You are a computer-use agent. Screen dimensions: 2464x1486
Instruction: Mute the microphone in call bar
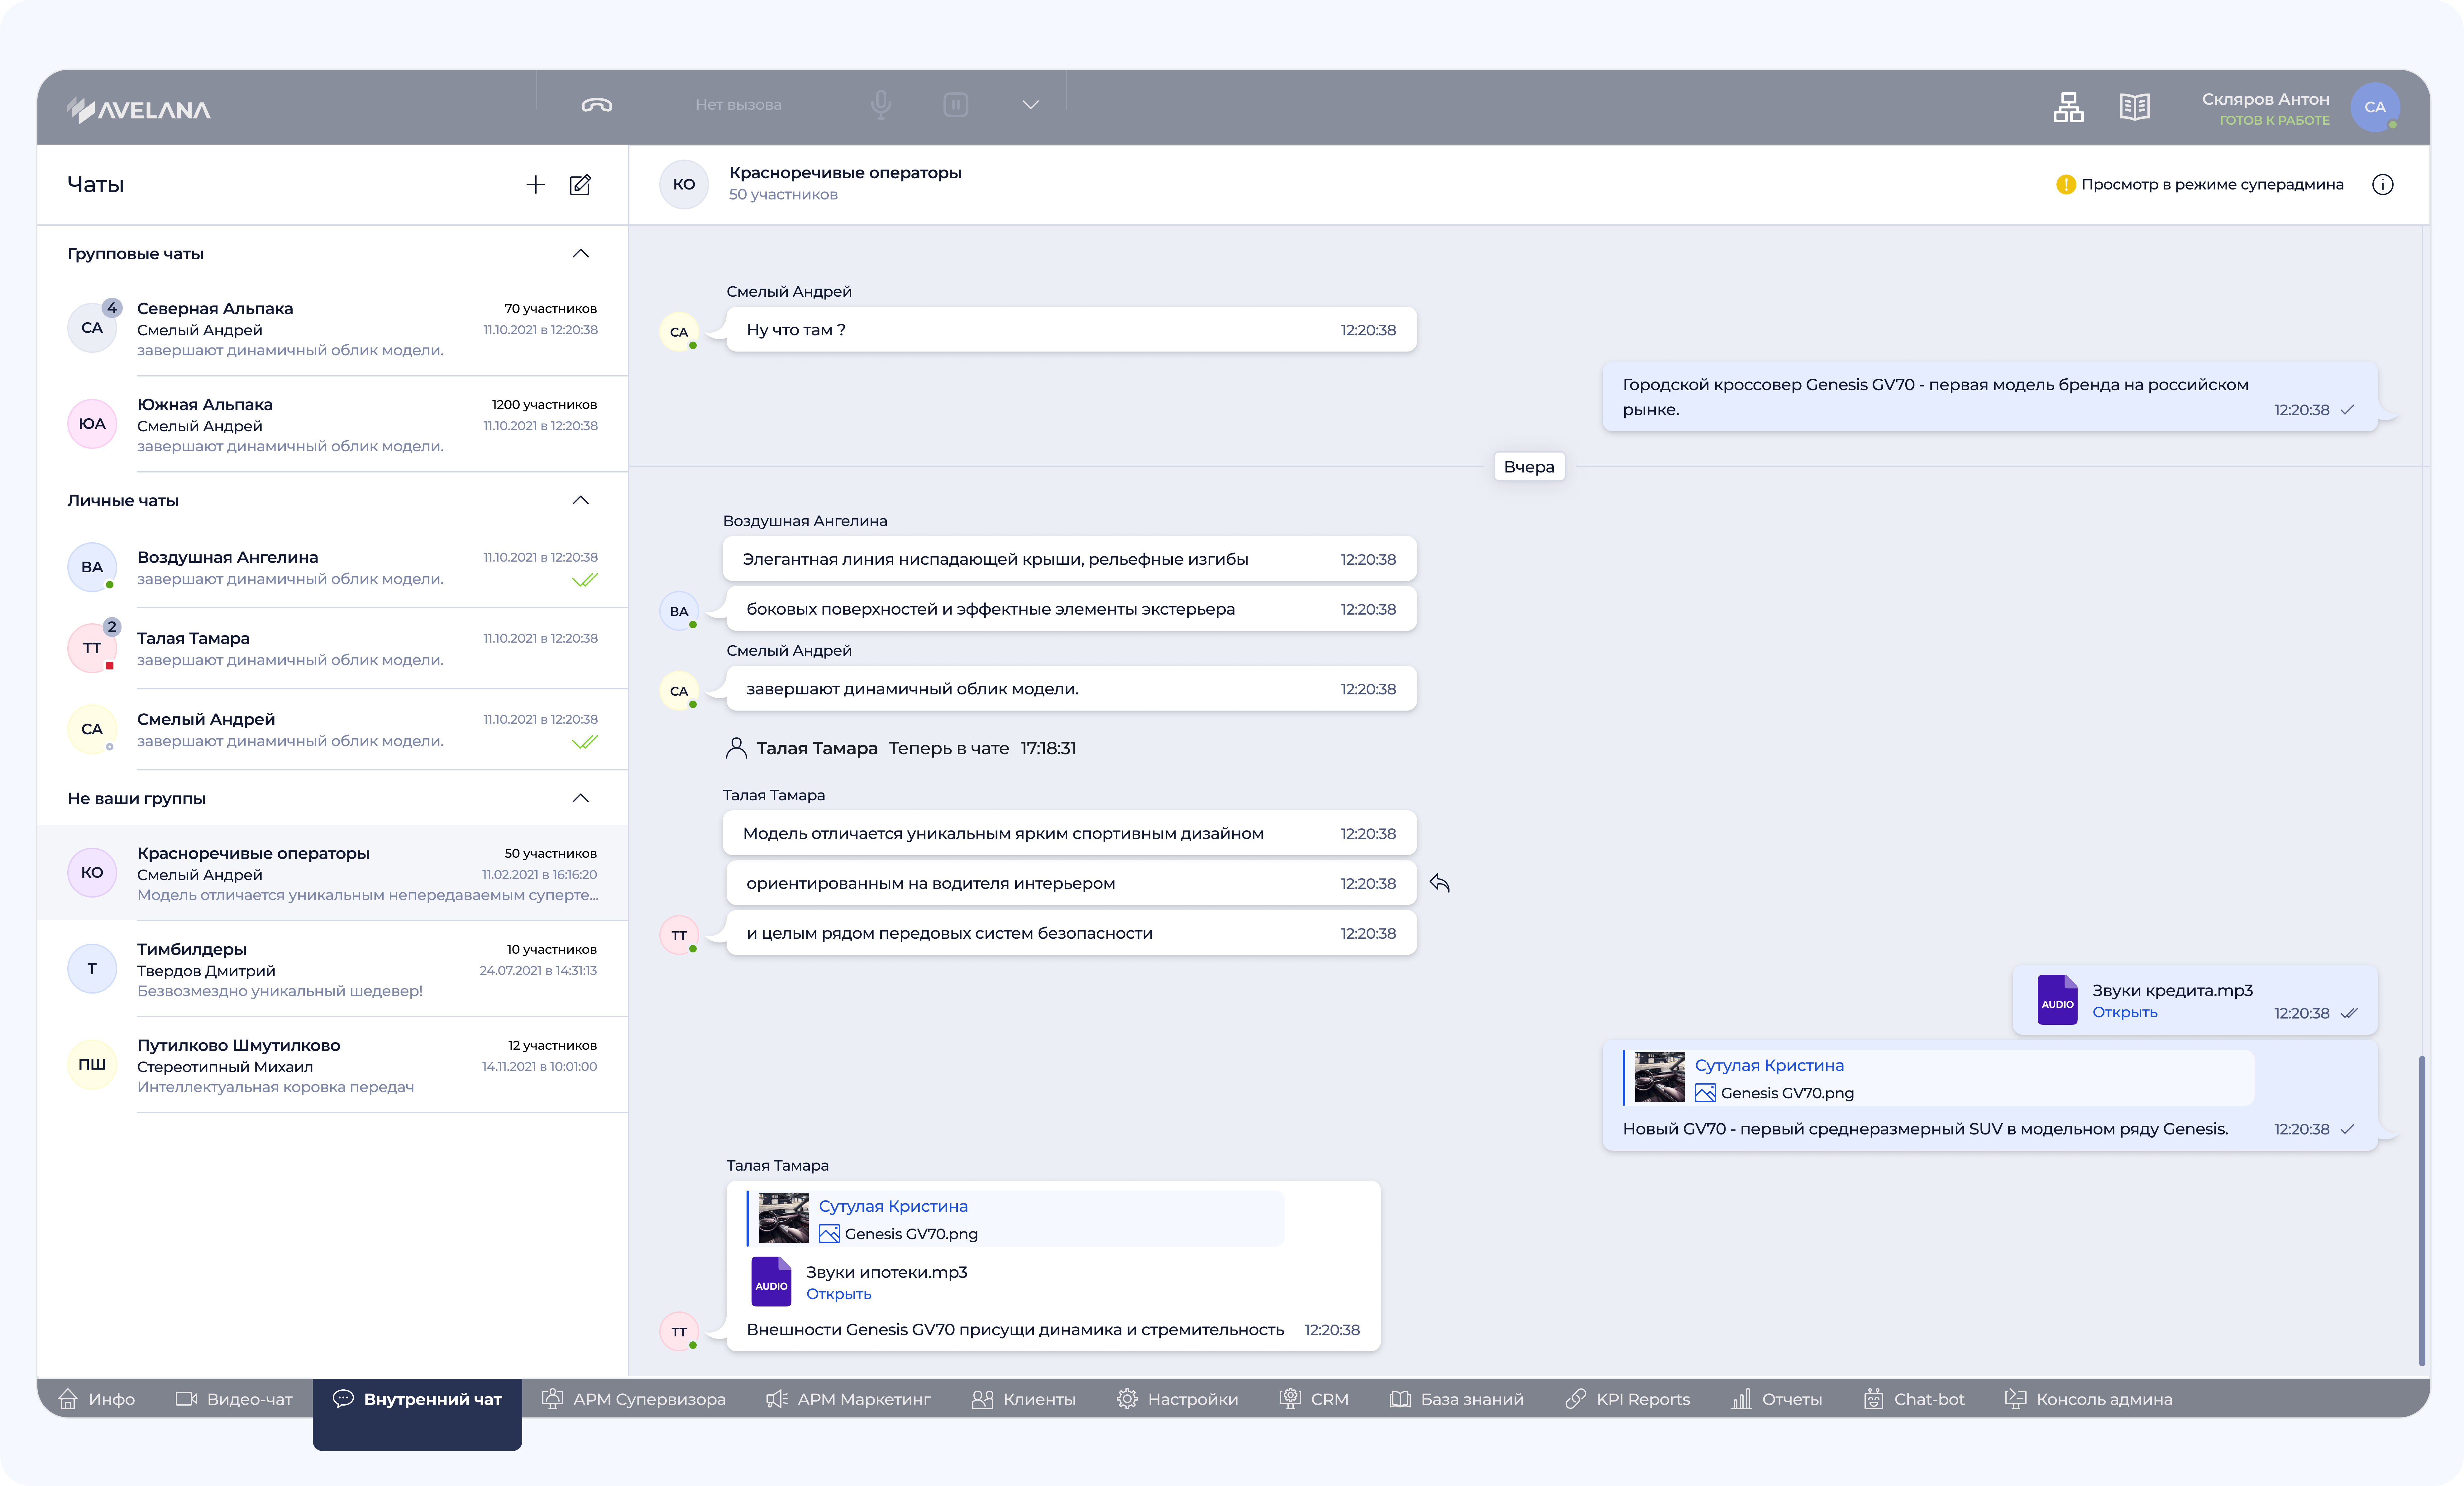click(881, 105)
